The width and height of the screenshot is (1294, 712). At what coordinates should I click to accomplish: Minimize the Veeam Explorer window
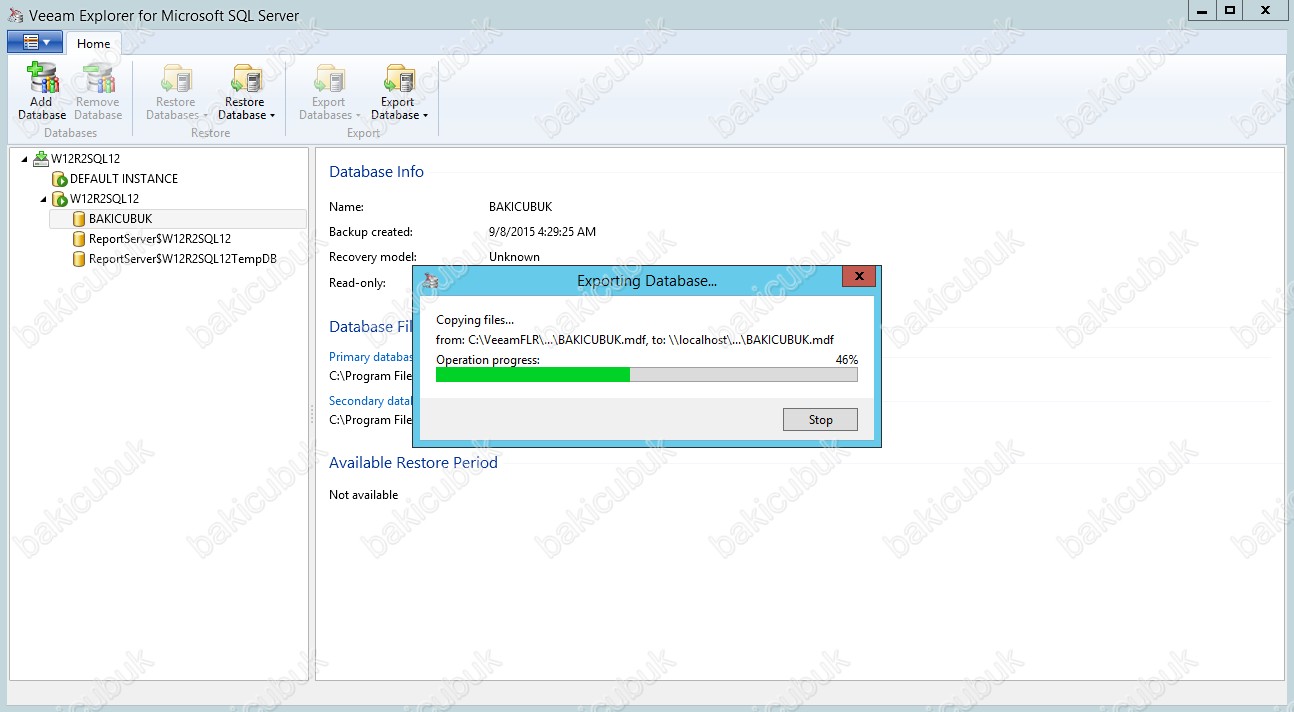[1202, 10]
